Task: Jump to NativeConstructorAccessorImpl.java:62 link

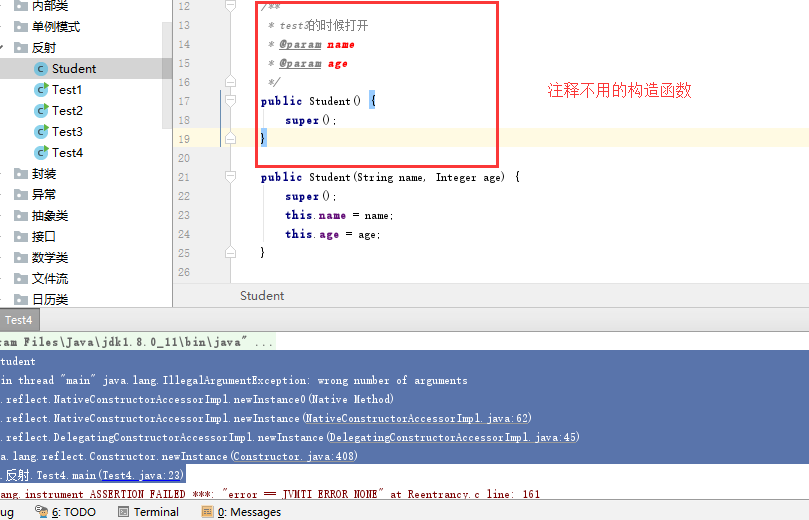Action: (417, 418)
